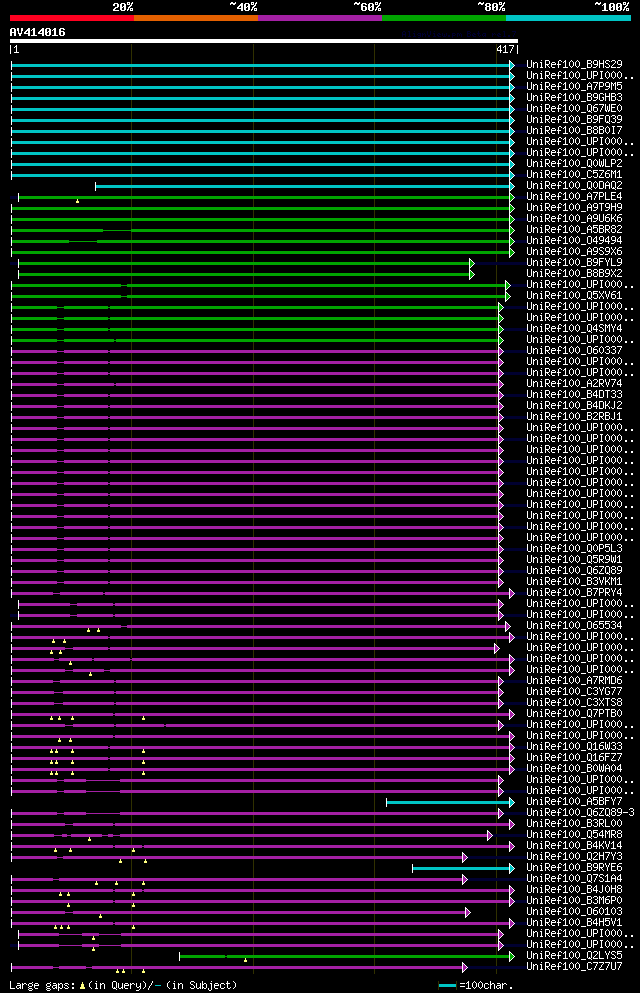
Task: Choose hit UniRef100_Q0DAQ2
Action: pos(574,186)
